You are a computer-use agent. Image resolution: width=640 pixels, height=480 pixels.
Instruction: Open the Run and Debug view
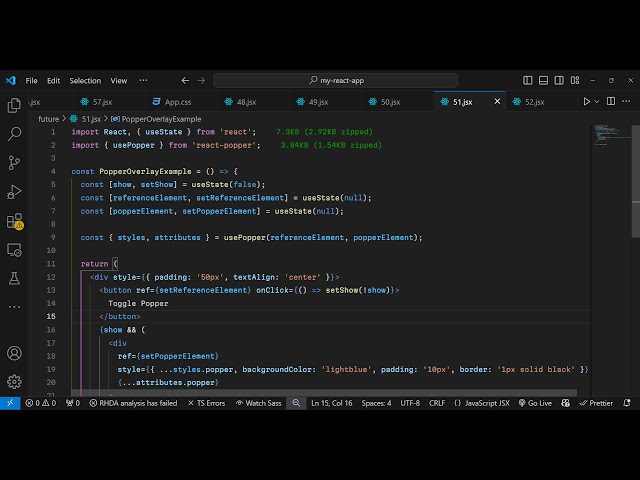tap(14, 191)
